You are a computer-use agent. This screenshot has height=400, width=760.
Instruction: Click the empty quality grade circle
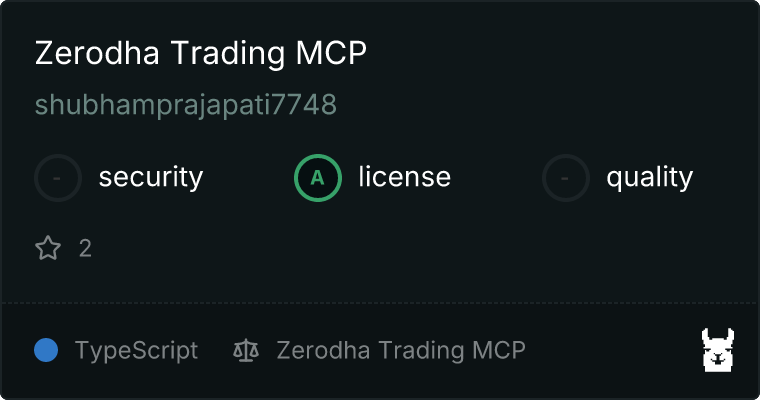(565, 178)
